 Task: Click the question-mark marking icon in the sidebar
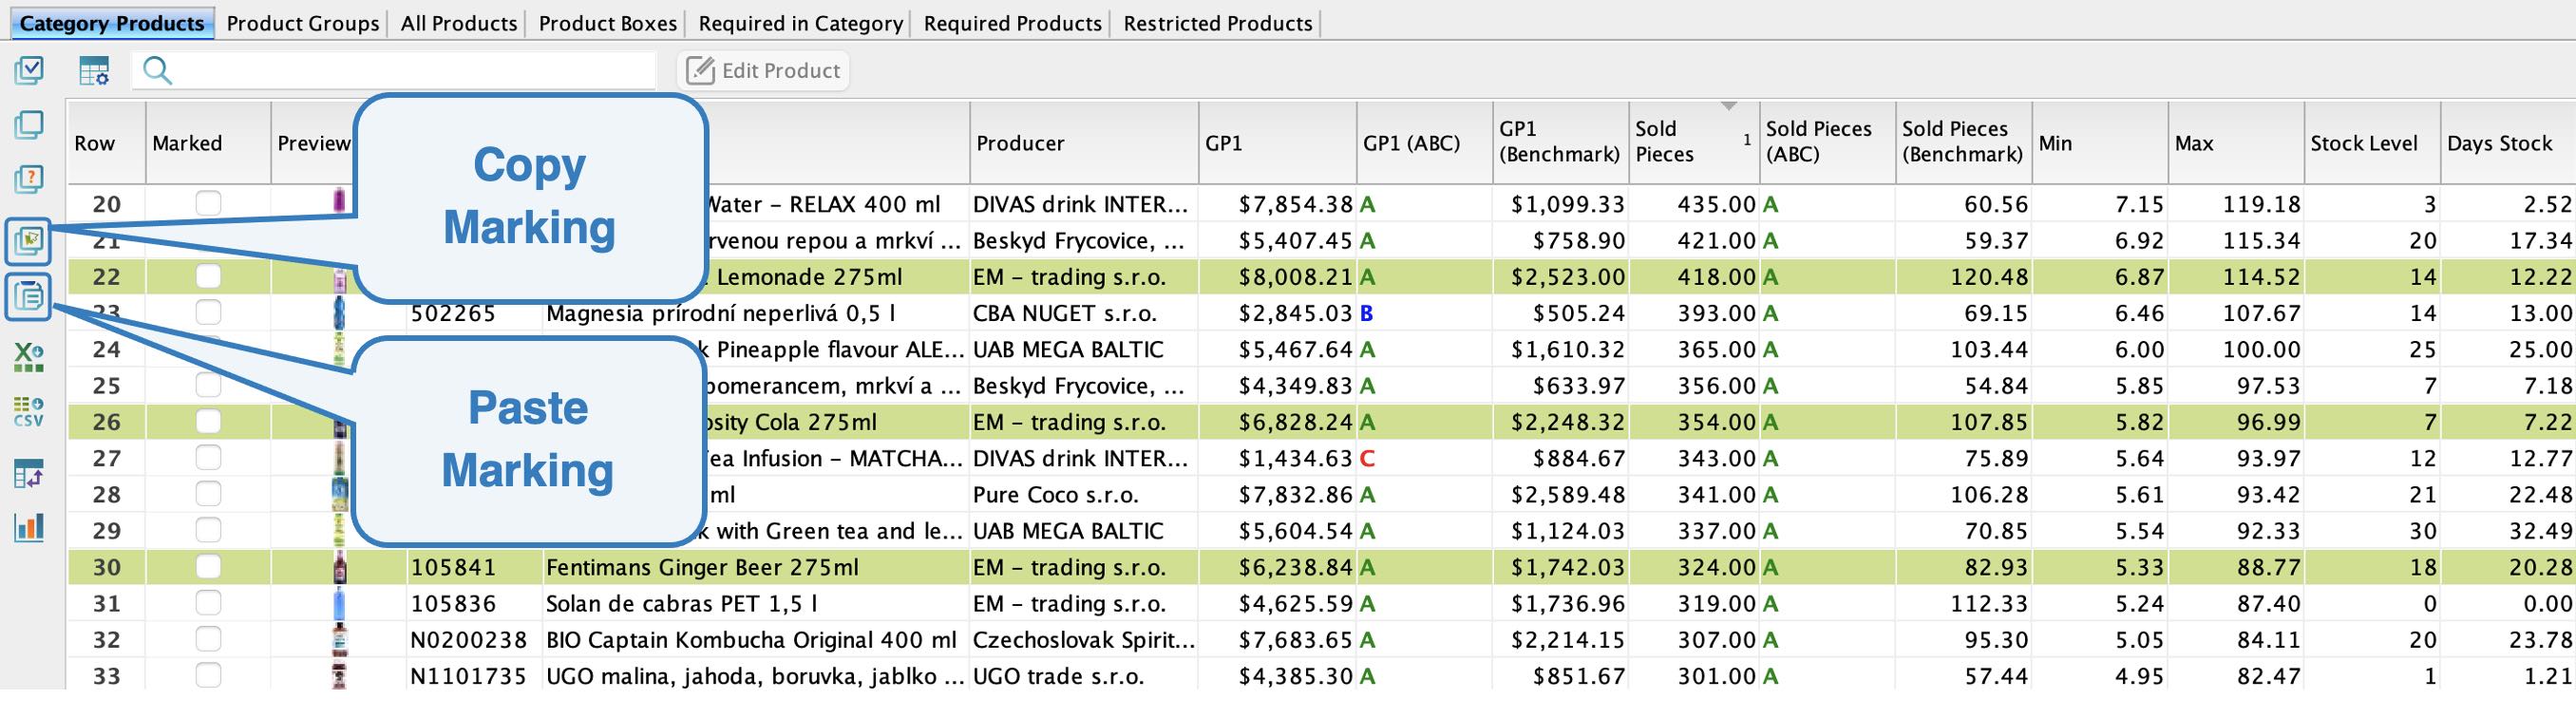click(29, 180)
